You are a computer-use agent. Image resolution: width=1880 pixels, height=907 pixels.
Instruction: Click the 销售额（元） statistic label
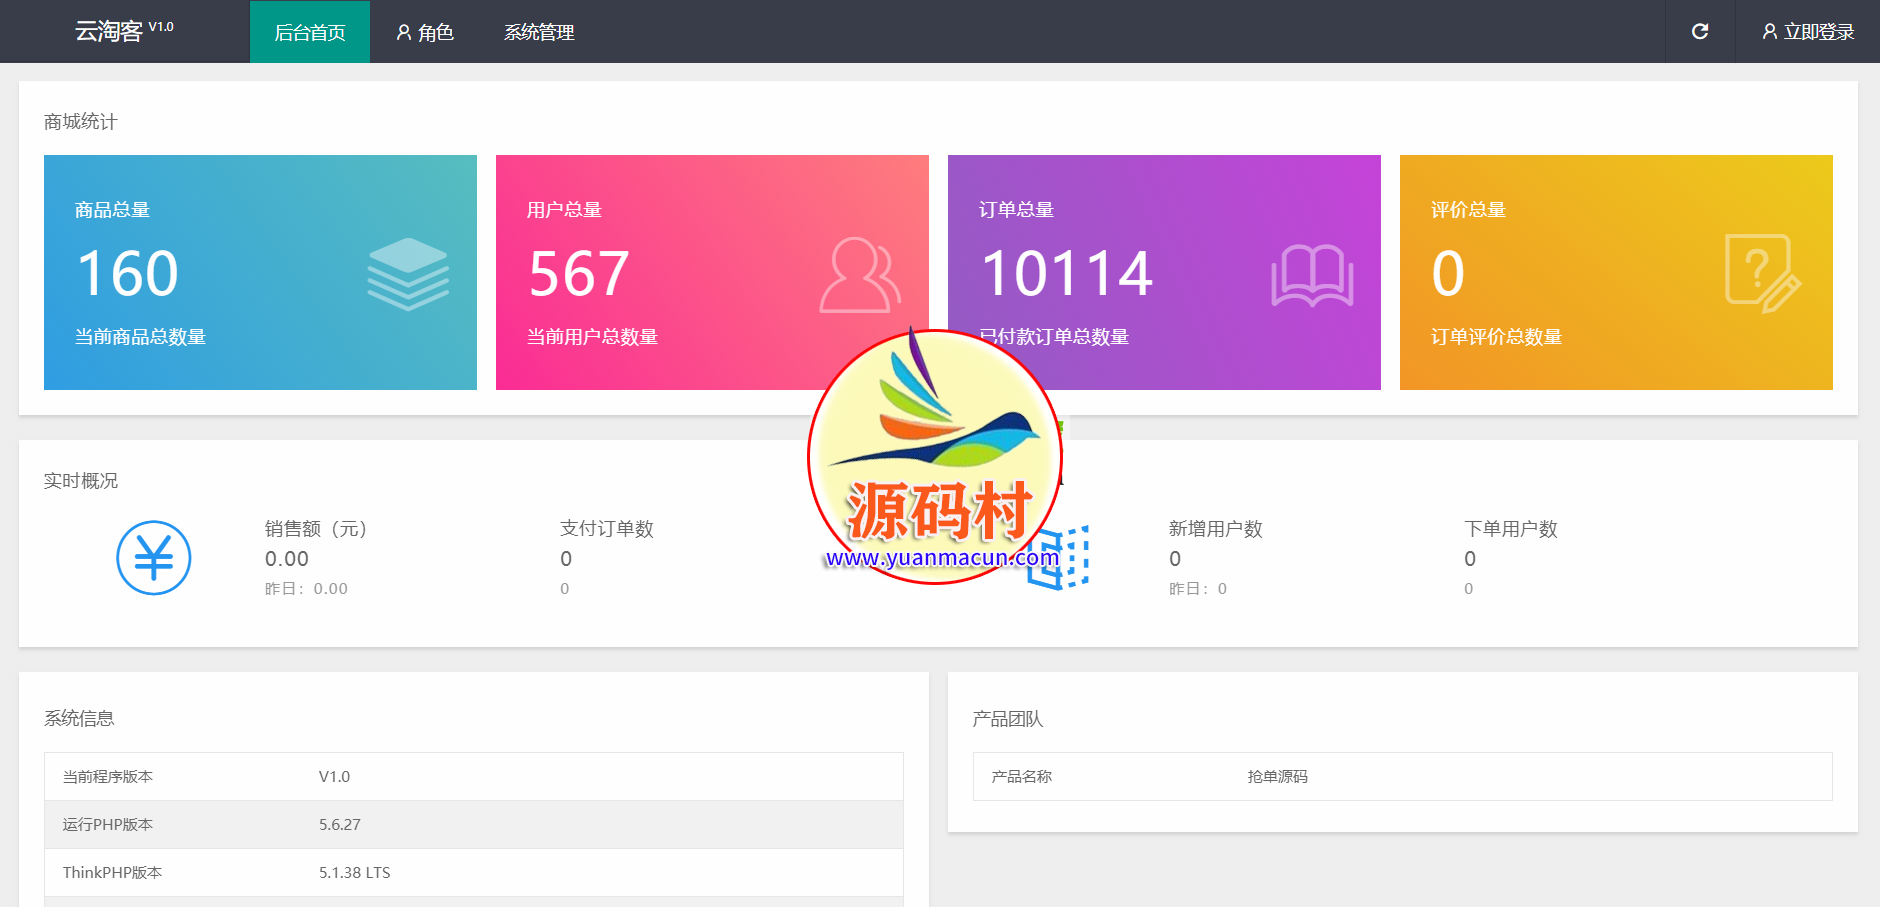[x=316, y=529]
